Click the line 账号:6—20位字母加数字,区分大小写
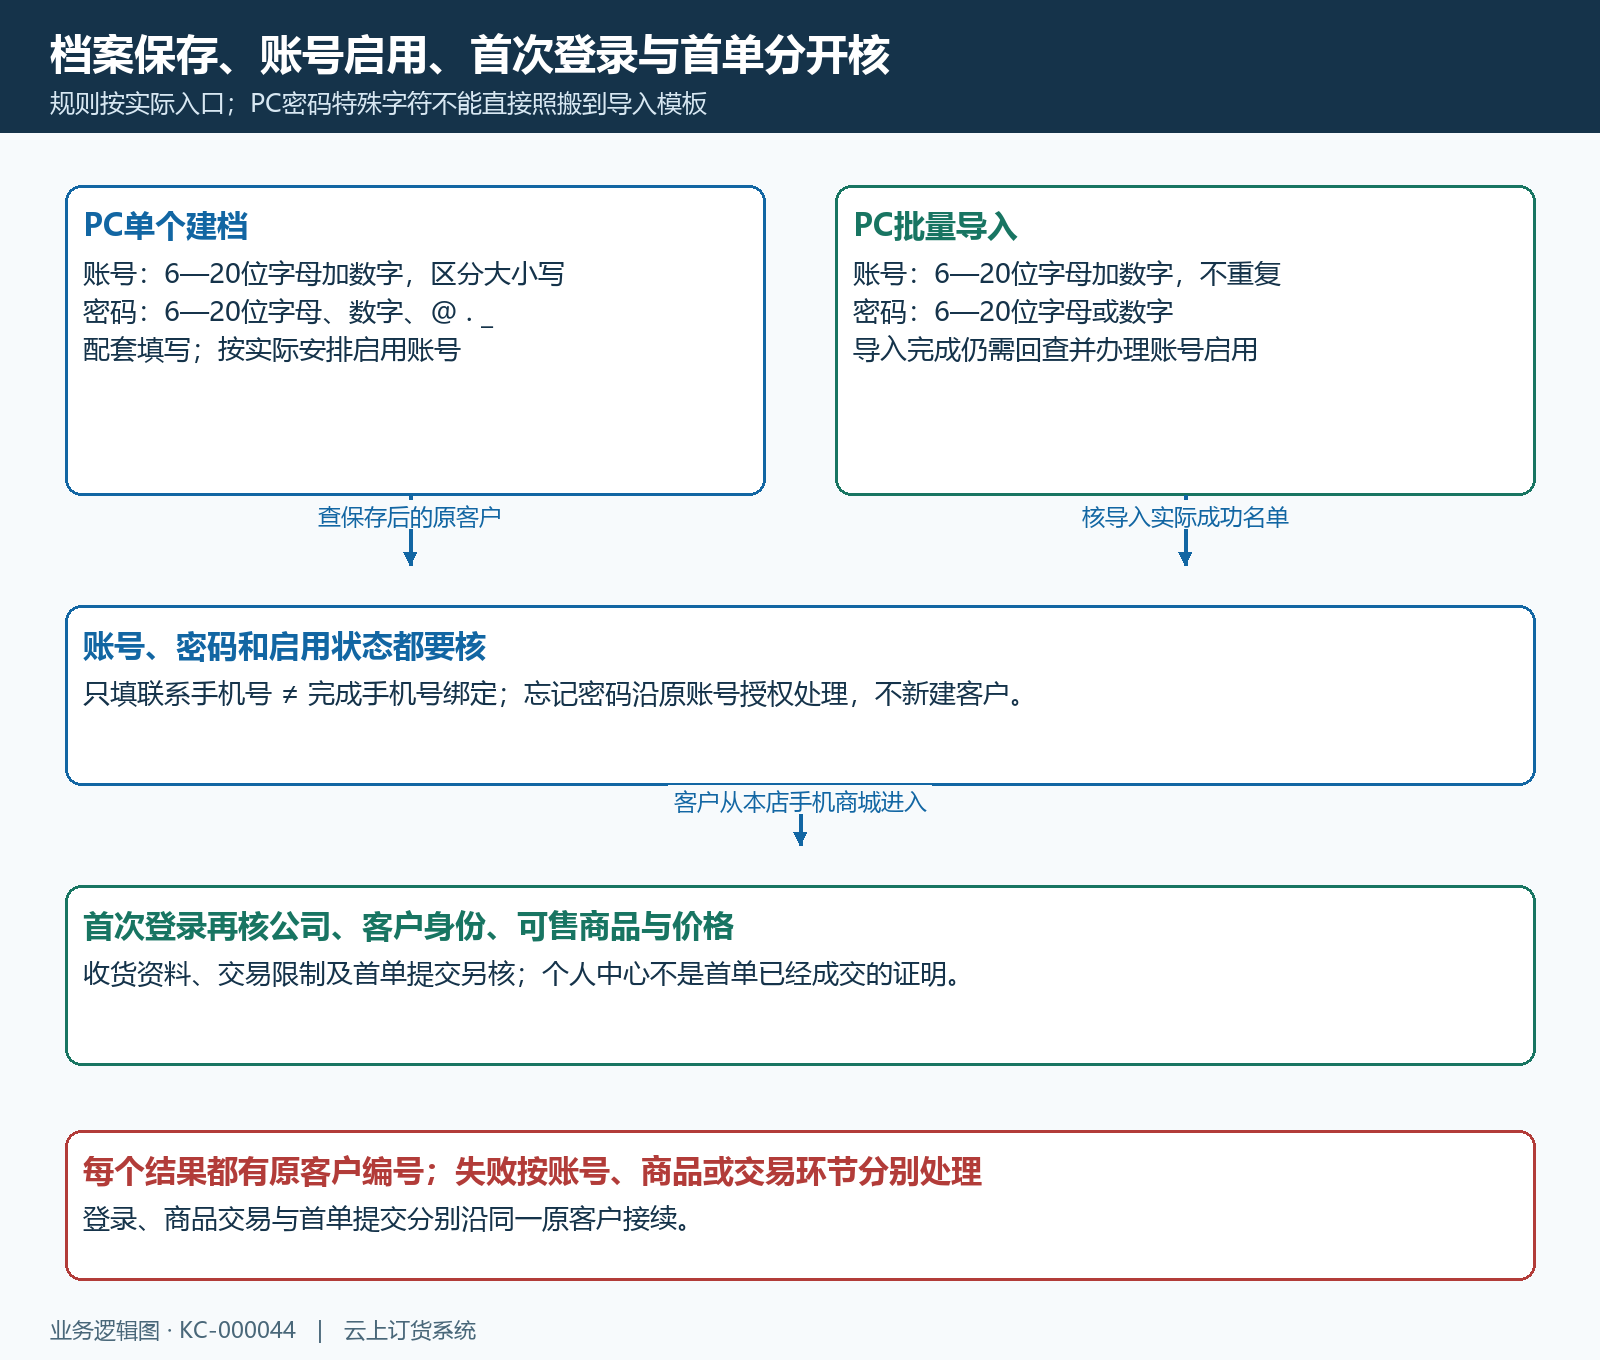The image size is (1600, 1360). (x=324, y=274)
